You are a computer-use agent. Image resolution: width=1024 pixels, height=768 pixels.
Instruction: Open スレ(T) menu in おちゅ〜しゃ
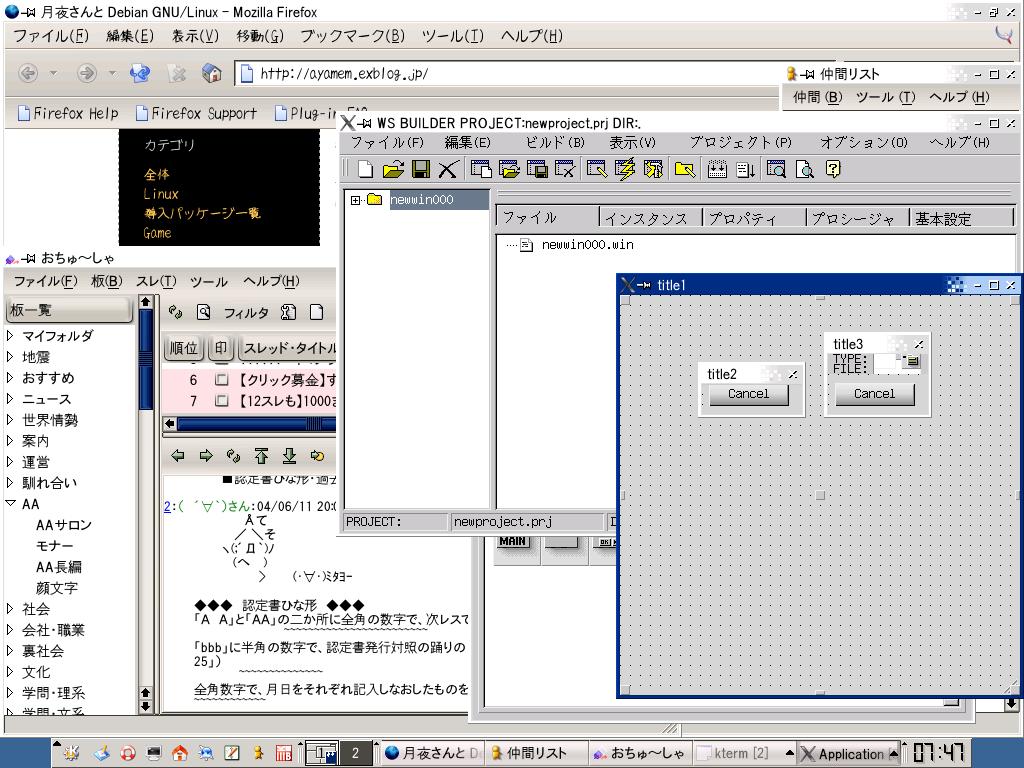pyautogui.click(x=156, y=281)
